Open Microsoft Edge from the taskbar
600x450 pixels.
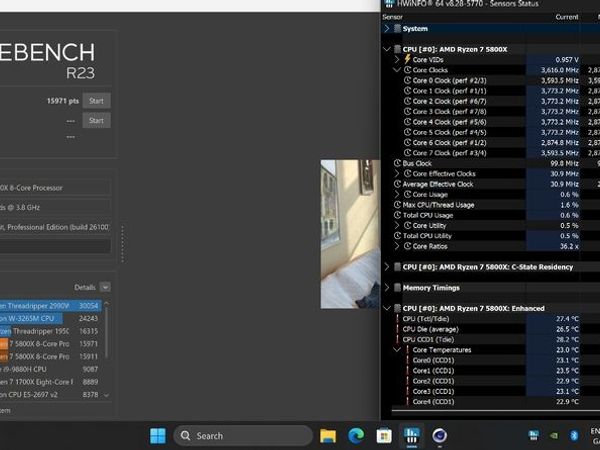point(356,435)
